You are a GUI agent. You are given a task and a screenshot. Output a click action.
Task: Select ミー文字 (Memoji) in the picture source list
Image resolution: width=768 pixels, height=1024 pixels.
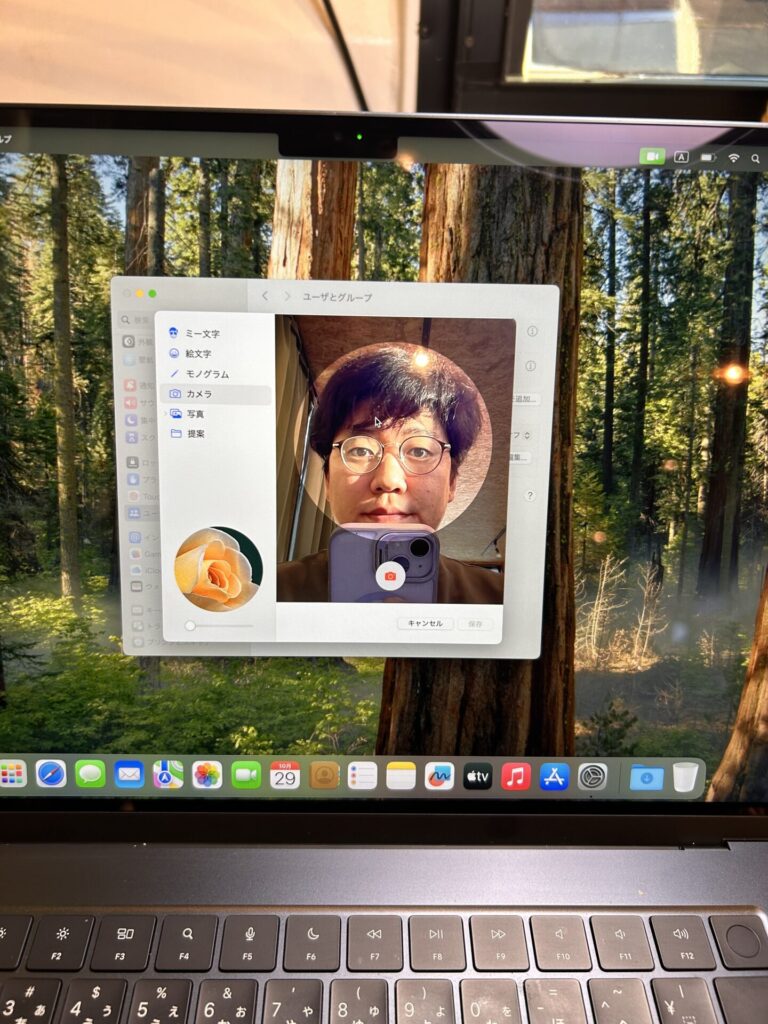201,333
